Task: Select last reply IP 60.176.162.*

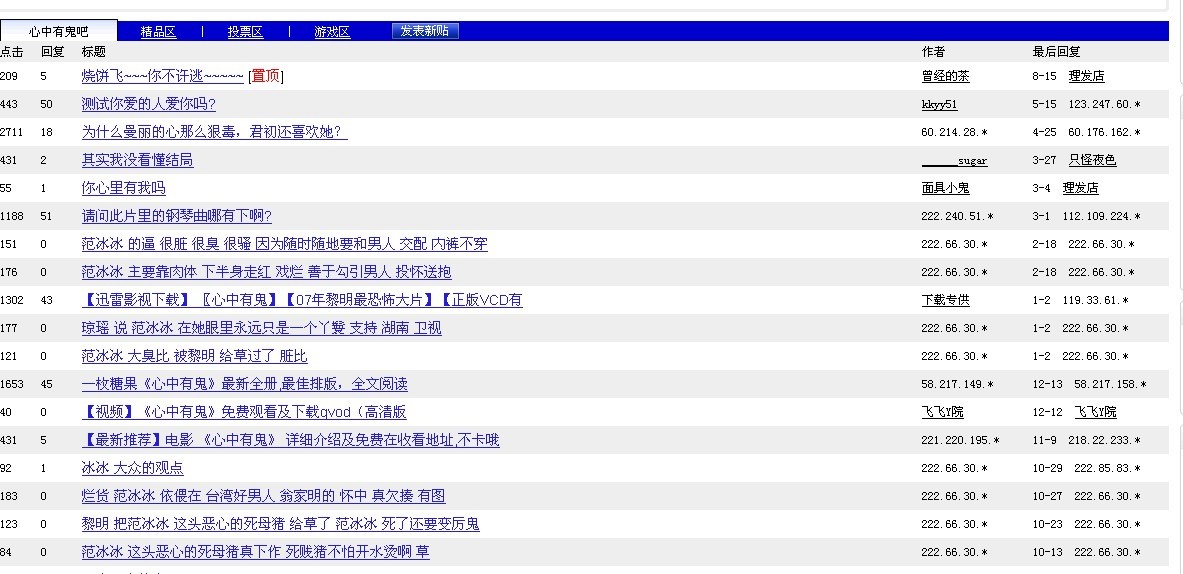Action: tap(1105, 132)
